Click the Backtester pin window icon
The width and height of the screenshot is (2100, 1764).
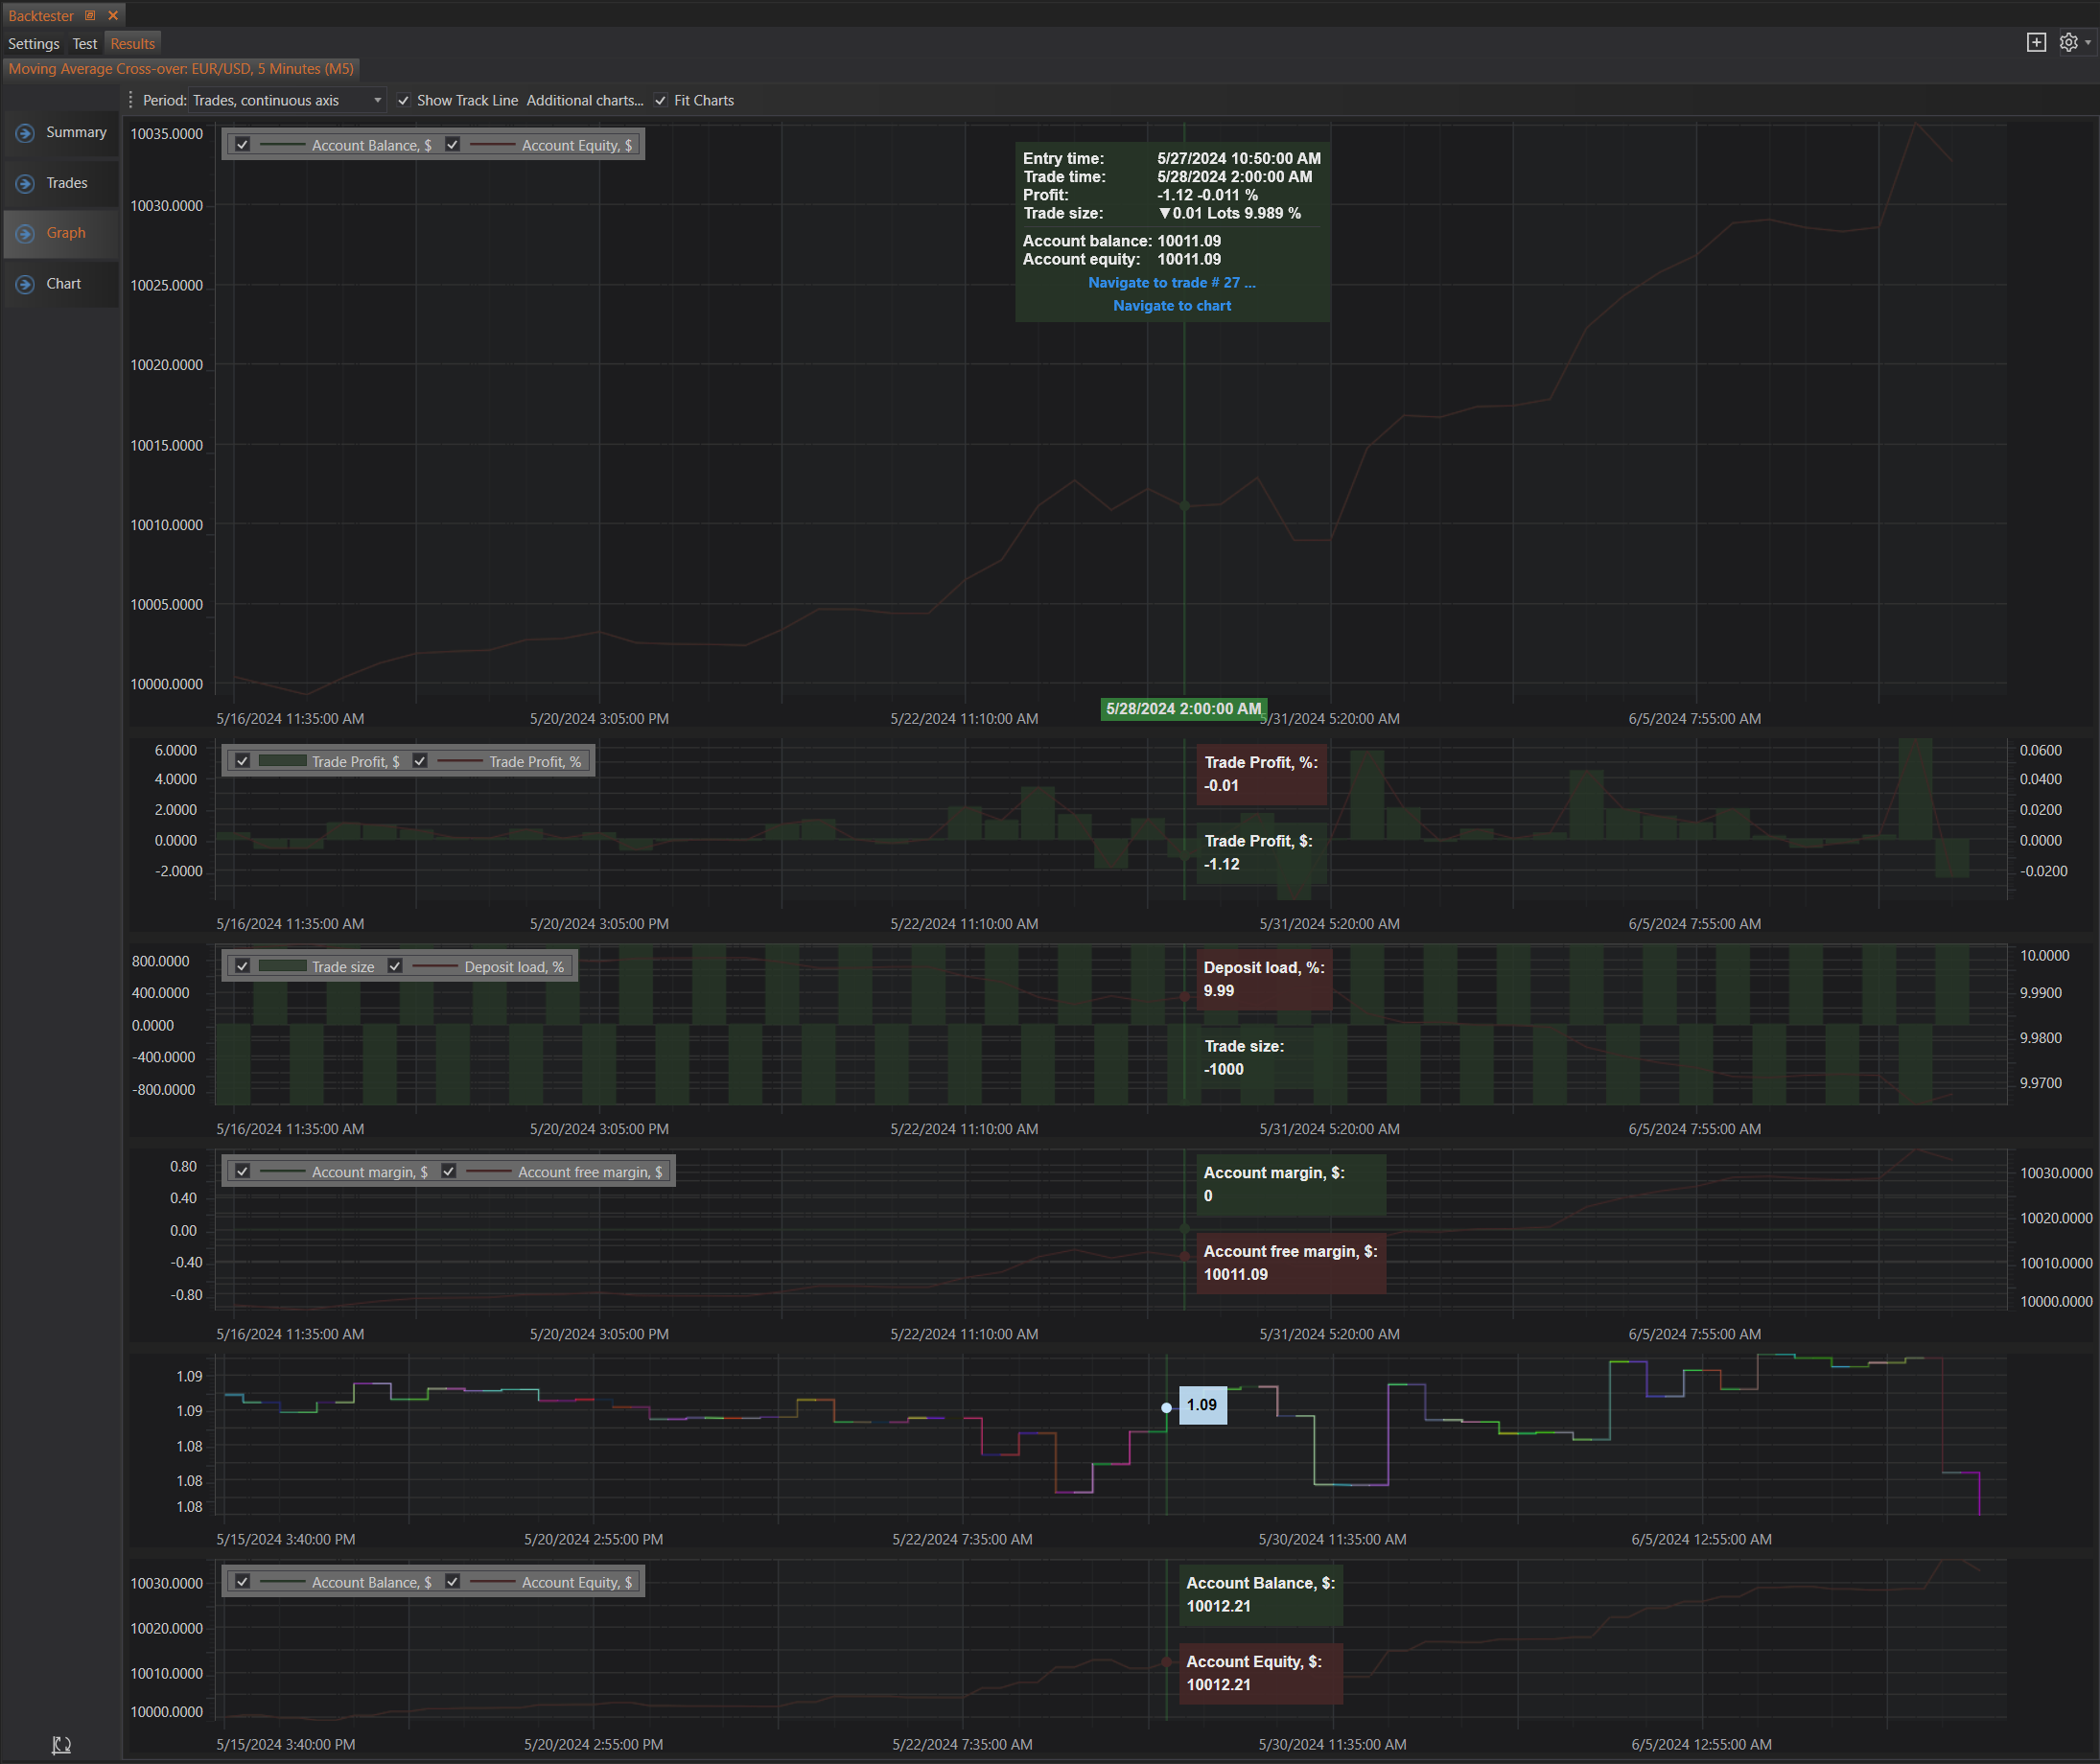coord(90,15)
